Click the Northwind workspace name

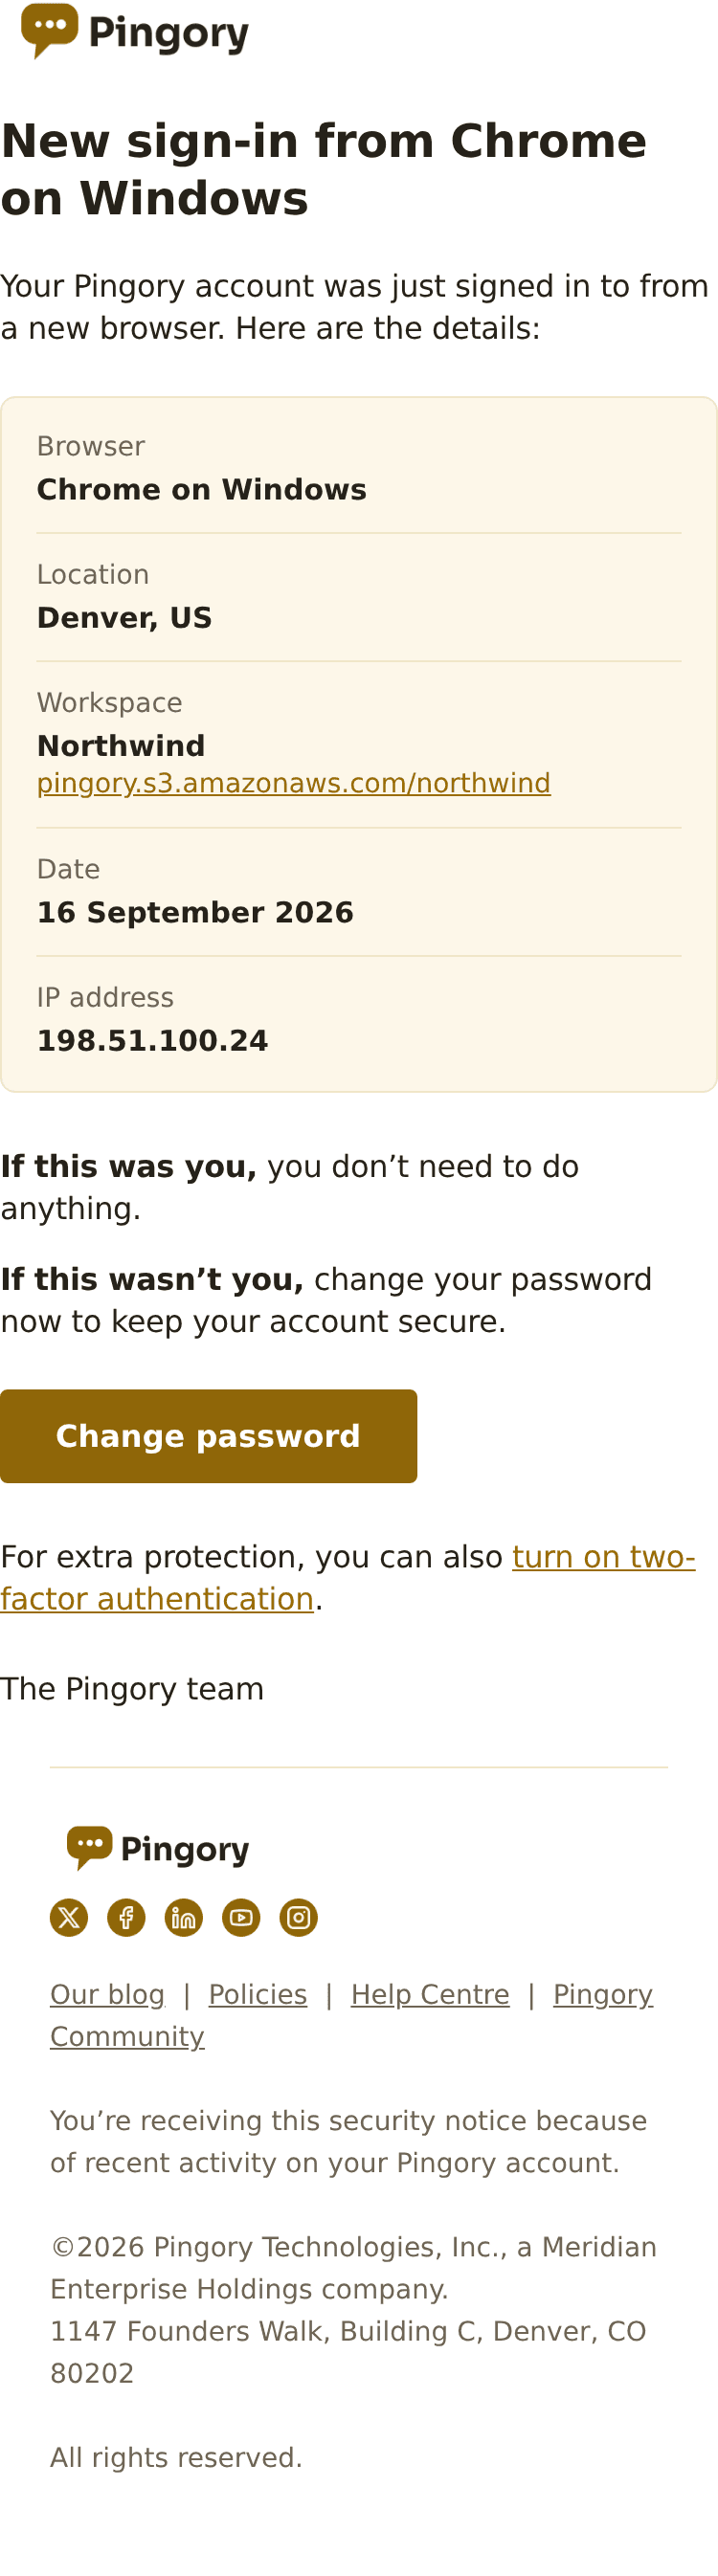[x=121, y=746]
